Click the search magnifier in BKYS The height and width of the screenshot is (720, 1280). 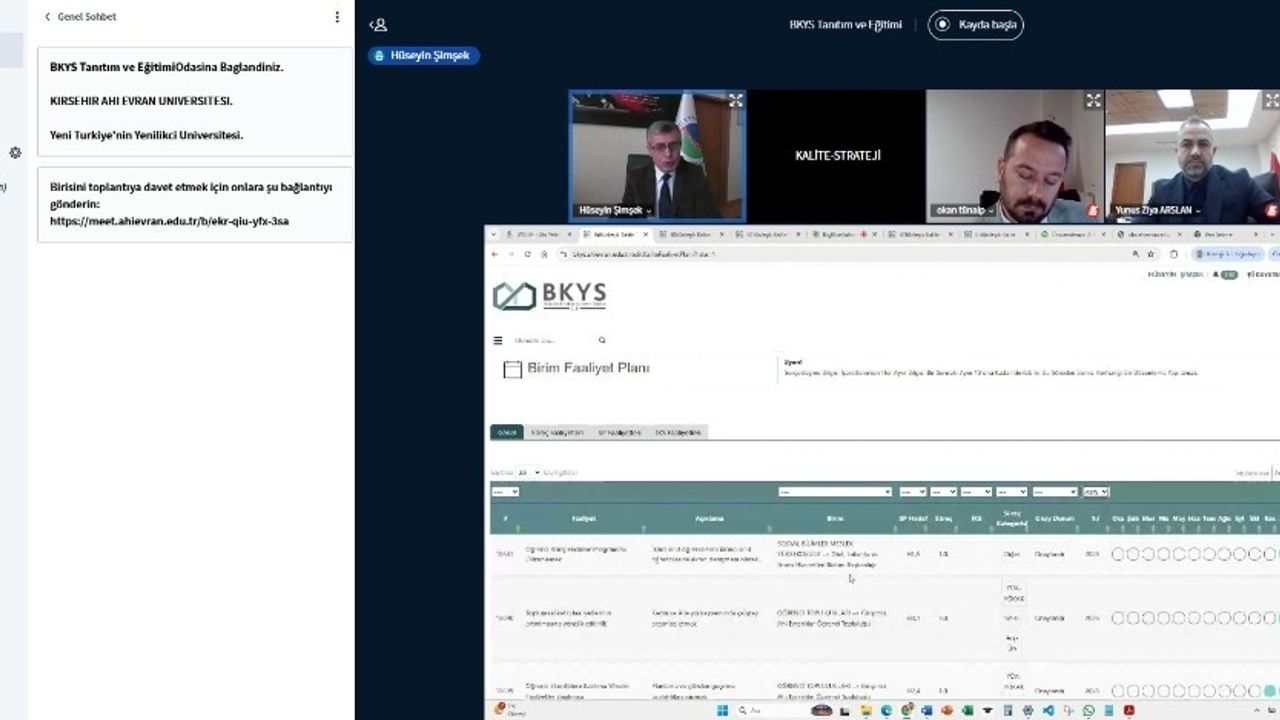pos(602,340)
